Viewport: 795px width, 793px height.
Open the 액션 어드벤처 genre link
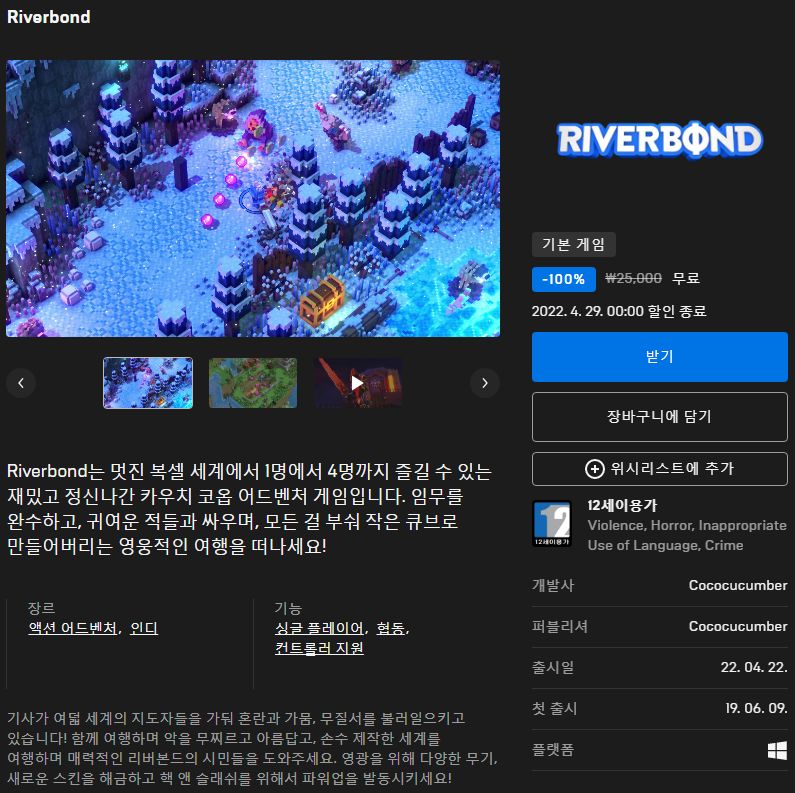(x=73, y=628)
